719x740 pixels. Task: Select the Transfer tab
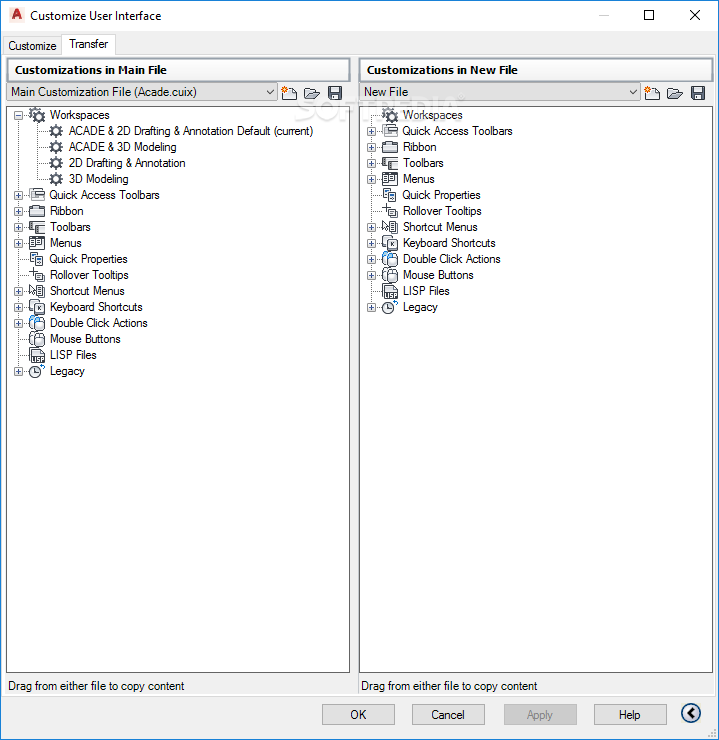[89, 44]
